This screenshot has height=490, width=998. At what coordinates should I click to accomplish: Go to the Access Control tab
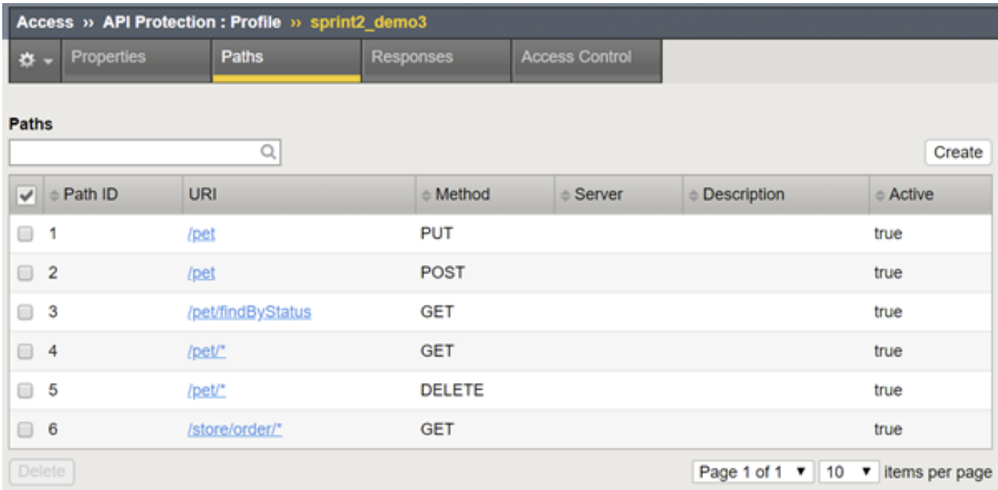(576, 58)
